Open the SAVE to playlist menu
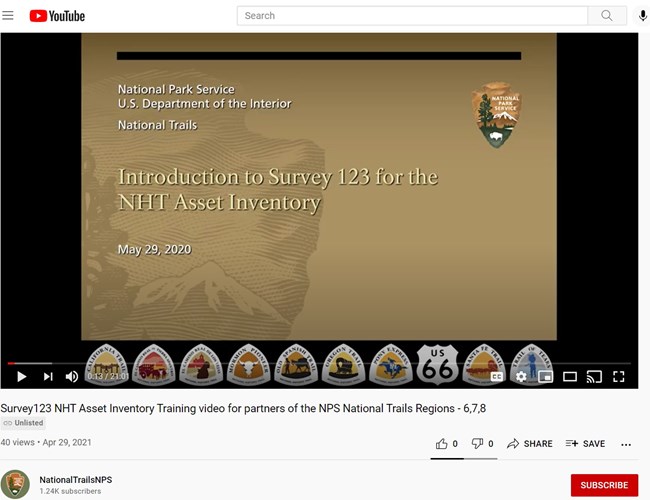 coord(585,444)
